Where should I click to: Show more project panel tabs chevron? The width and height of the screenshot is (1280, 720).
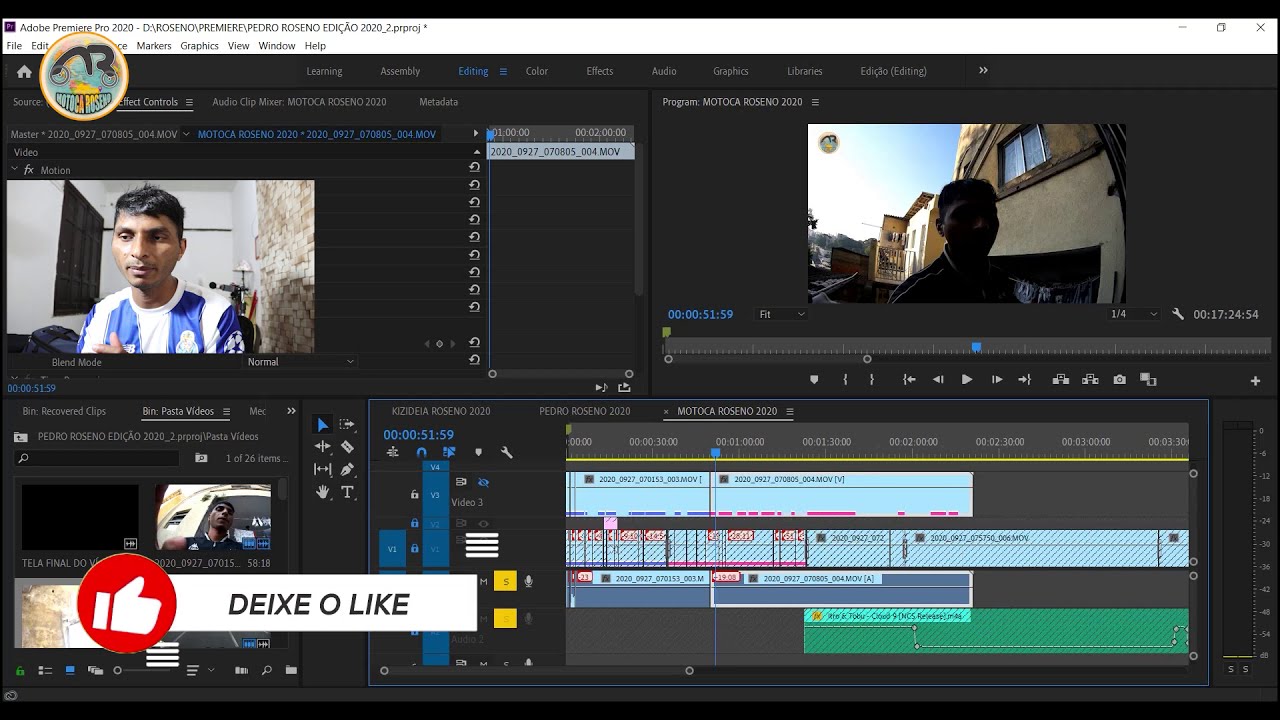291,411
